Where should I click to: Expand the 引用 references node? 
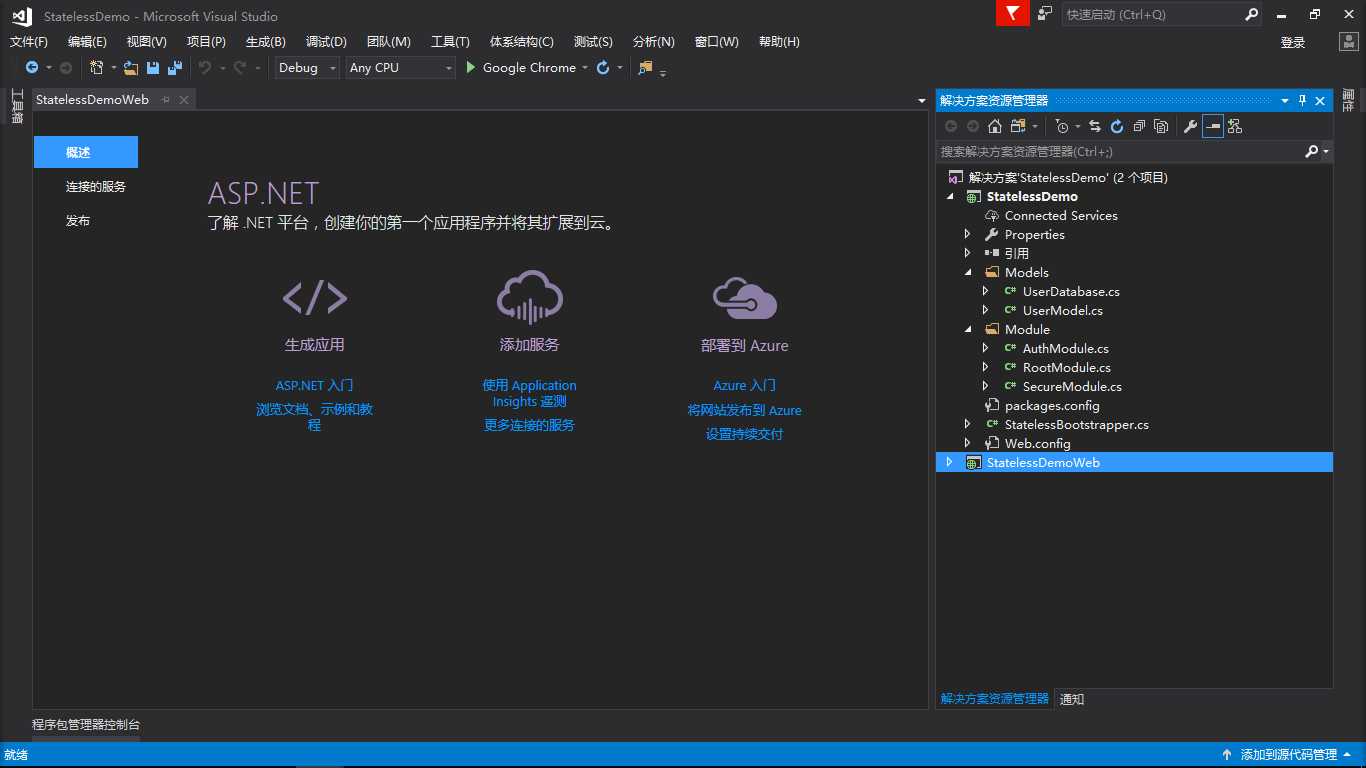pos(967,253)
